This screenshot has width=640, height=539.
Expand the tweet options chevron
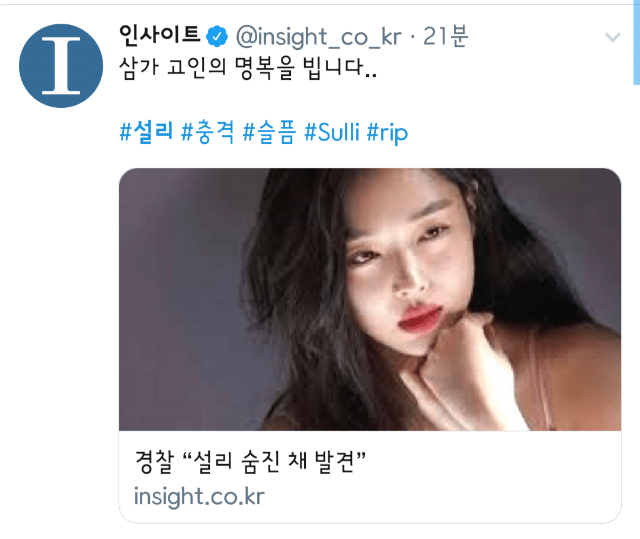click(x=613, y=38)
